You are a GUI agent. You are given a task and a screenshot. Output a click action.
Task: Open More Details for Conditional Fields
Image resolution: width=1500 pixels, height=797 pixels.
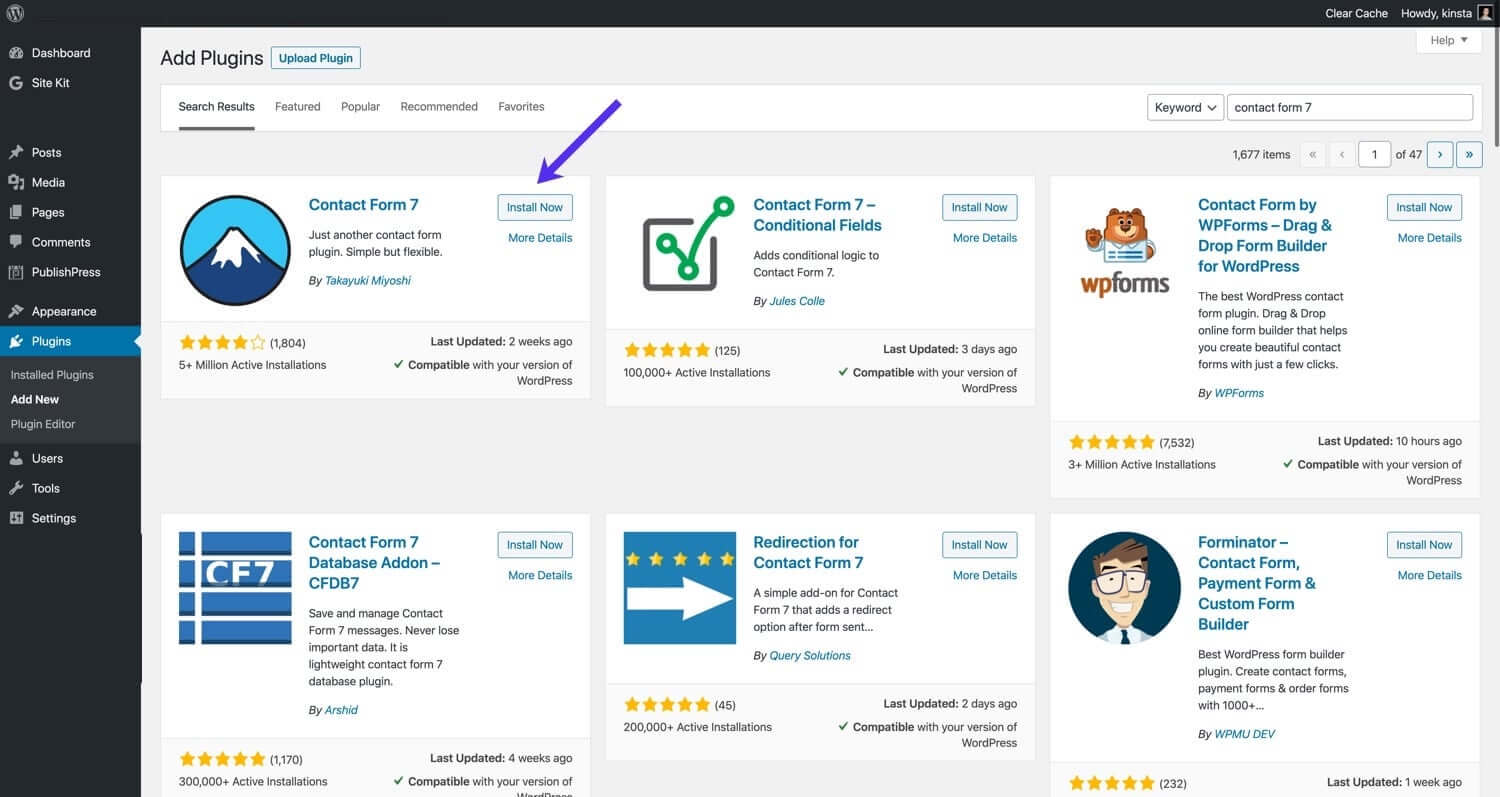pos(985,238)
